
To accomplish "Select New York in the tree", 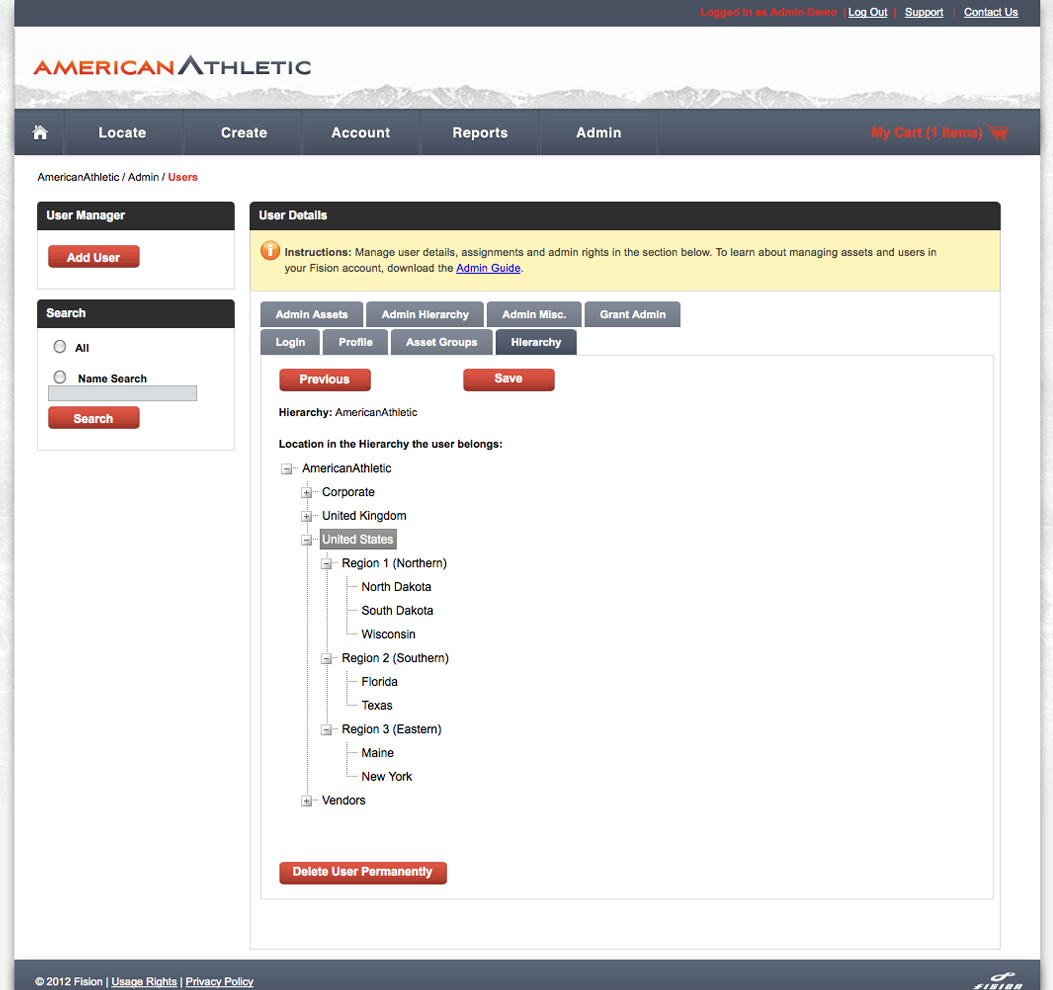I will tap(387, 777).
